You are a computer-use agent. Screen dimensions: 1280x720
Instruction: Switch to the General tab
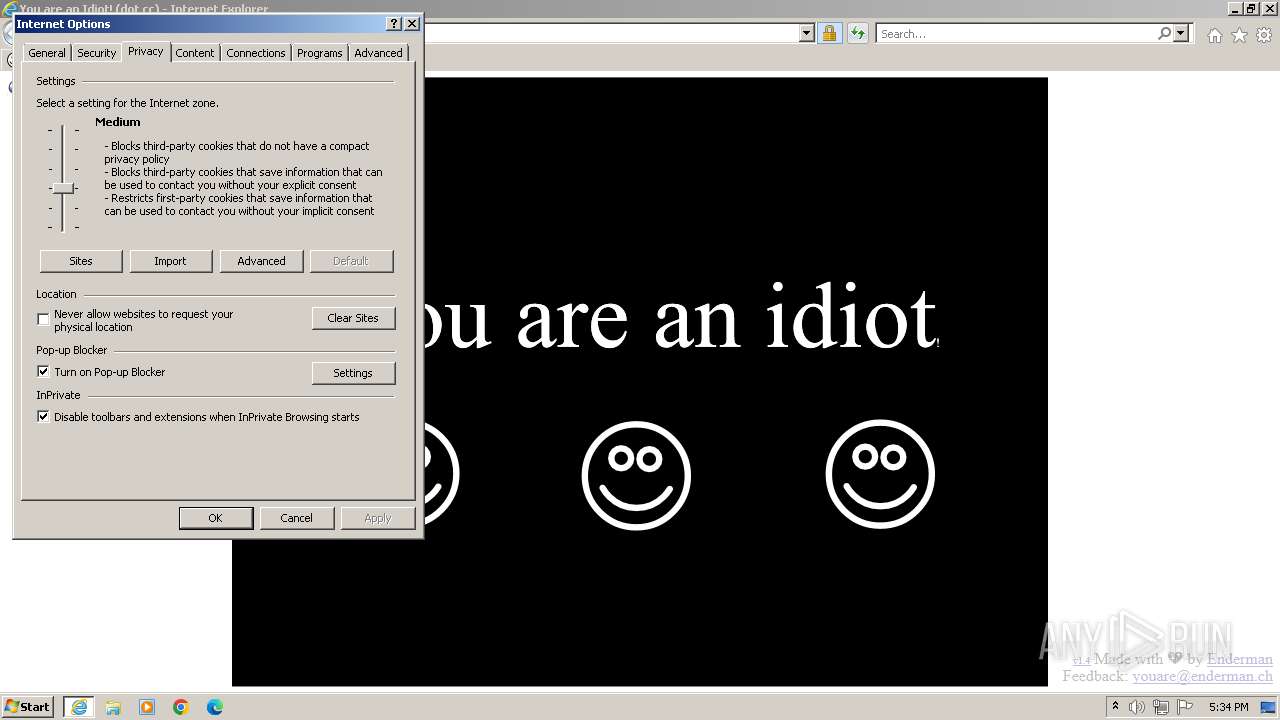point(47,53)
